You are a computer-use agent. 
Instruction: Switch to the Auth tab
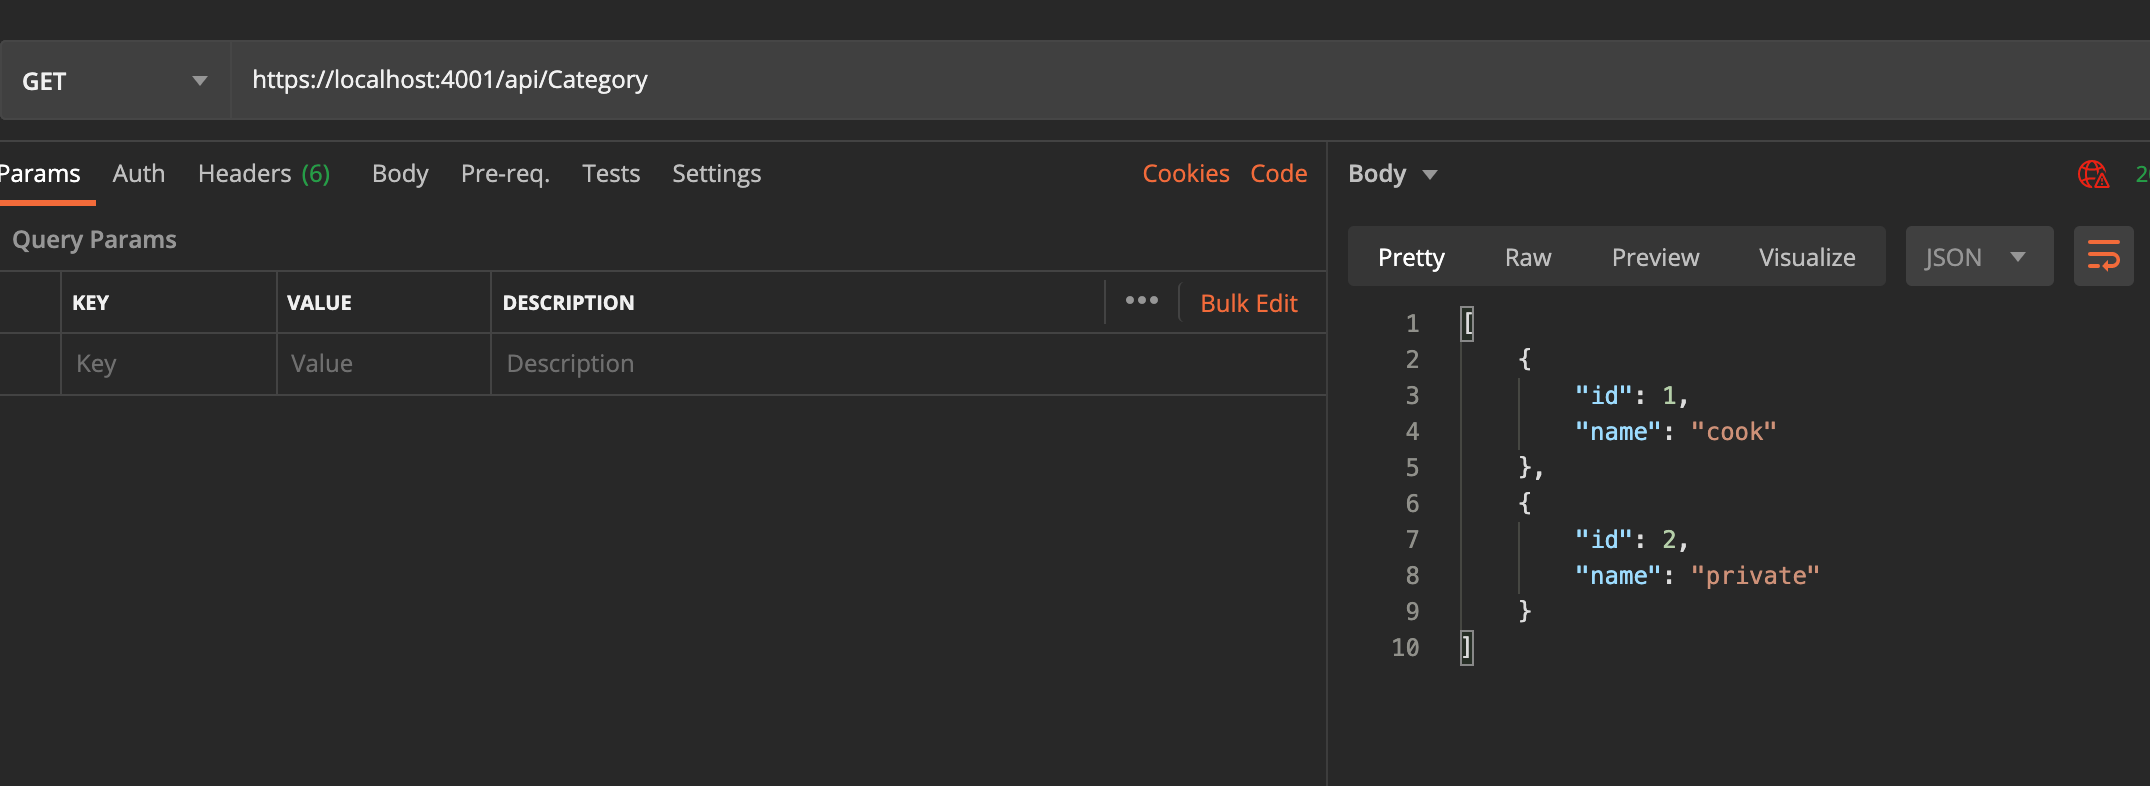139,174
